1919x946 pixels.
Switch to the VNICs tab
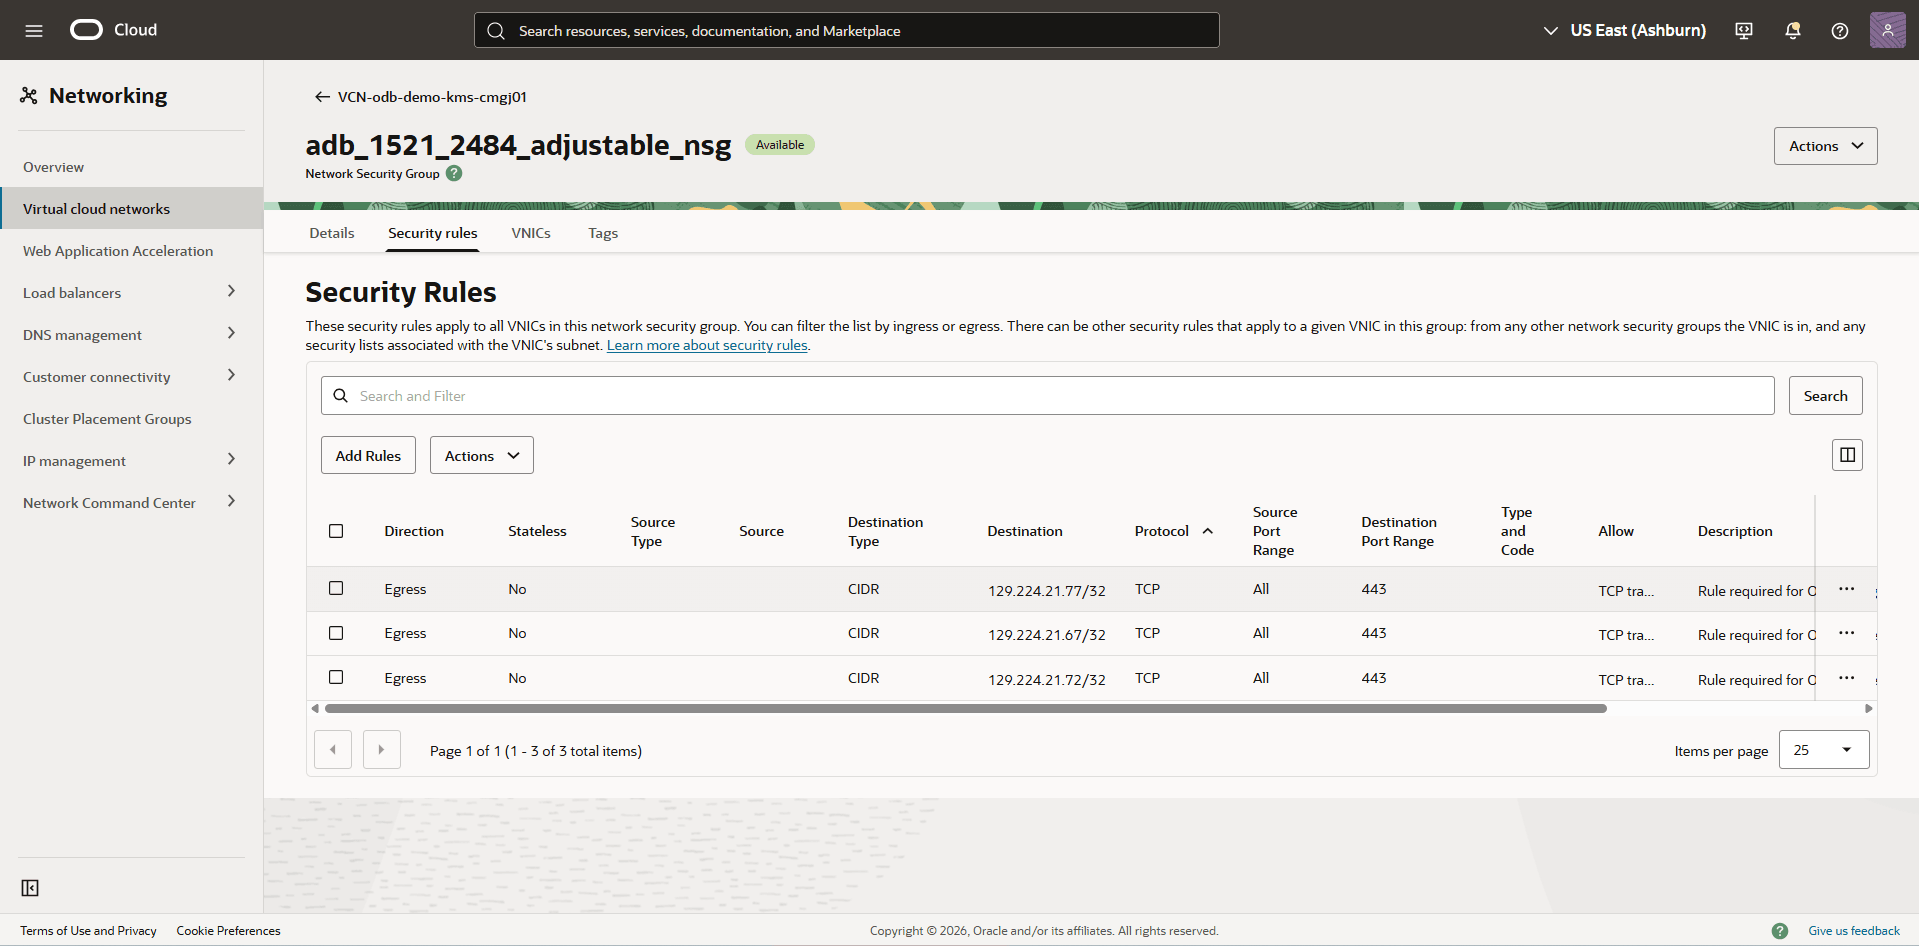pyautogui.click(x=531, y=232)
